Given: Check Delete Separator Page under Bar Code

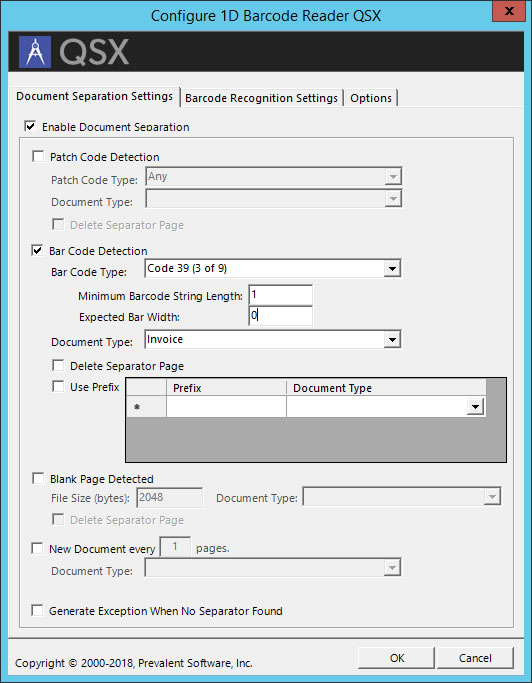Looking at the screenshot, I should (58, 365).
